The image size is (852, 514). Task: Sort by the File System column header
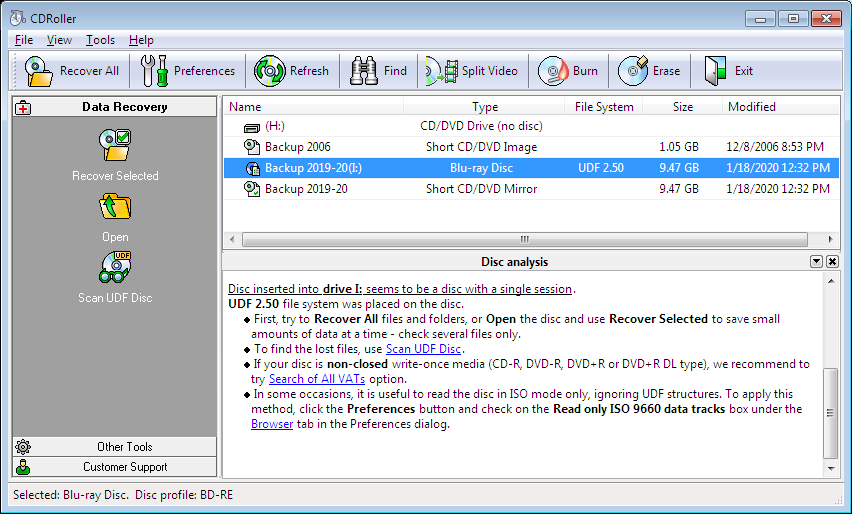click(604, 106)
